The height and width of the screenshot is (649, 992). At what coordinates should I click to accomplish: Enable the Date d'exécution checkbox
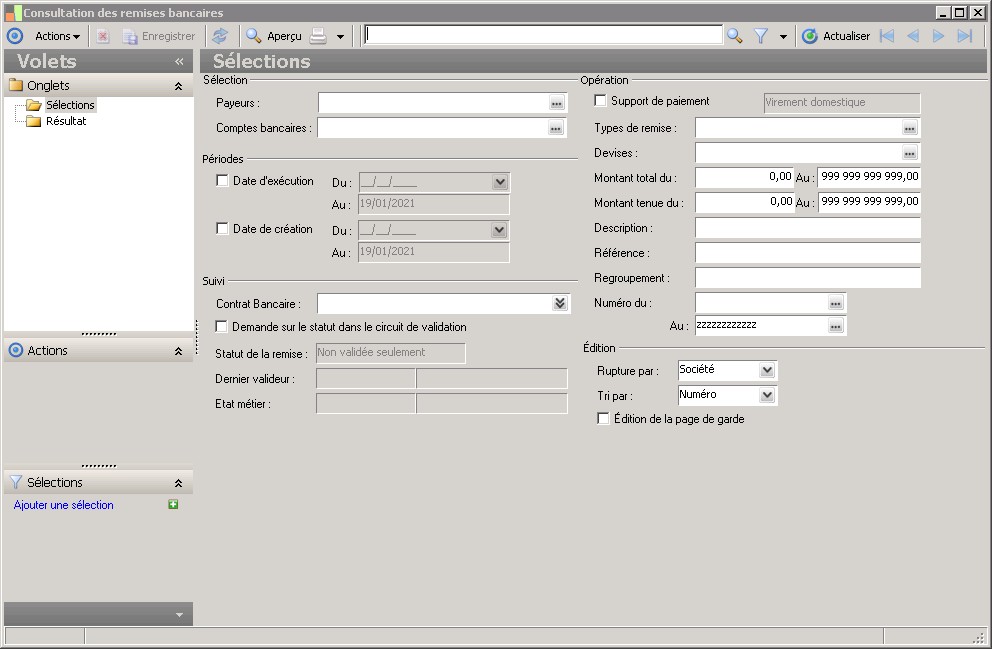pos(223,181)
